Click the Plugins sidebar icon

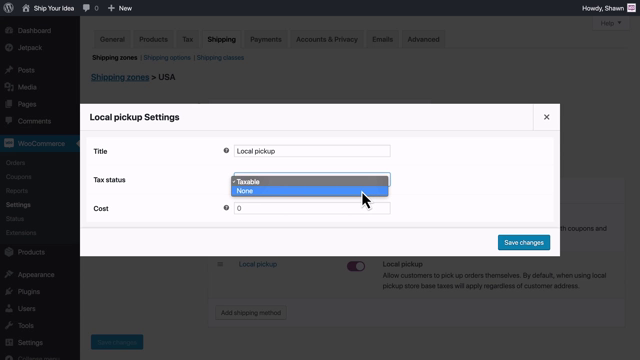click(x=9, y=291)
